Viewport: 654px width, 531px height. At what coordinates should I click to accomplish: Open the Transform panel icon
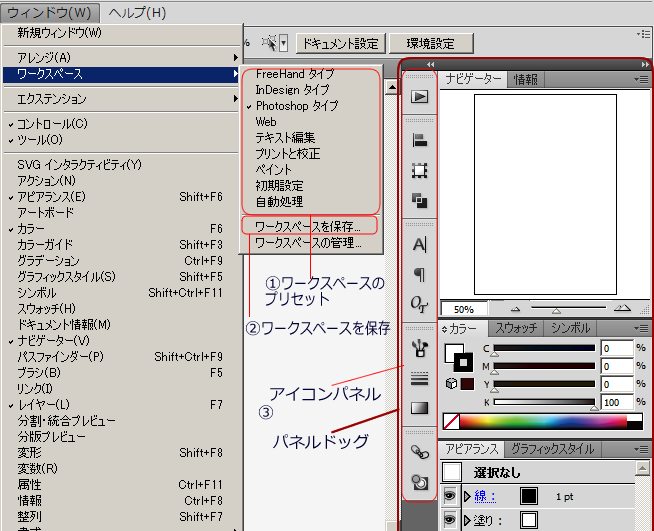click(419, 171)
